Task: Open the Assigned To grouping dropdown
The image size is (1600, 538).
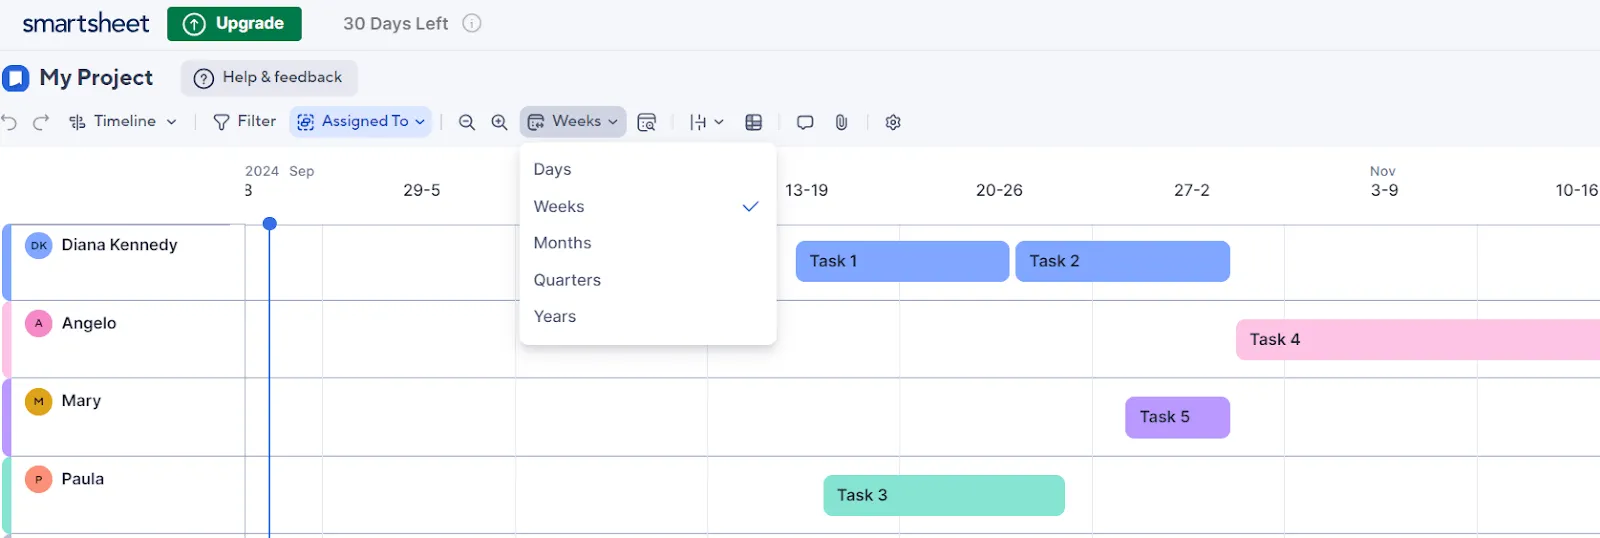Action: (x=361, y=122)
